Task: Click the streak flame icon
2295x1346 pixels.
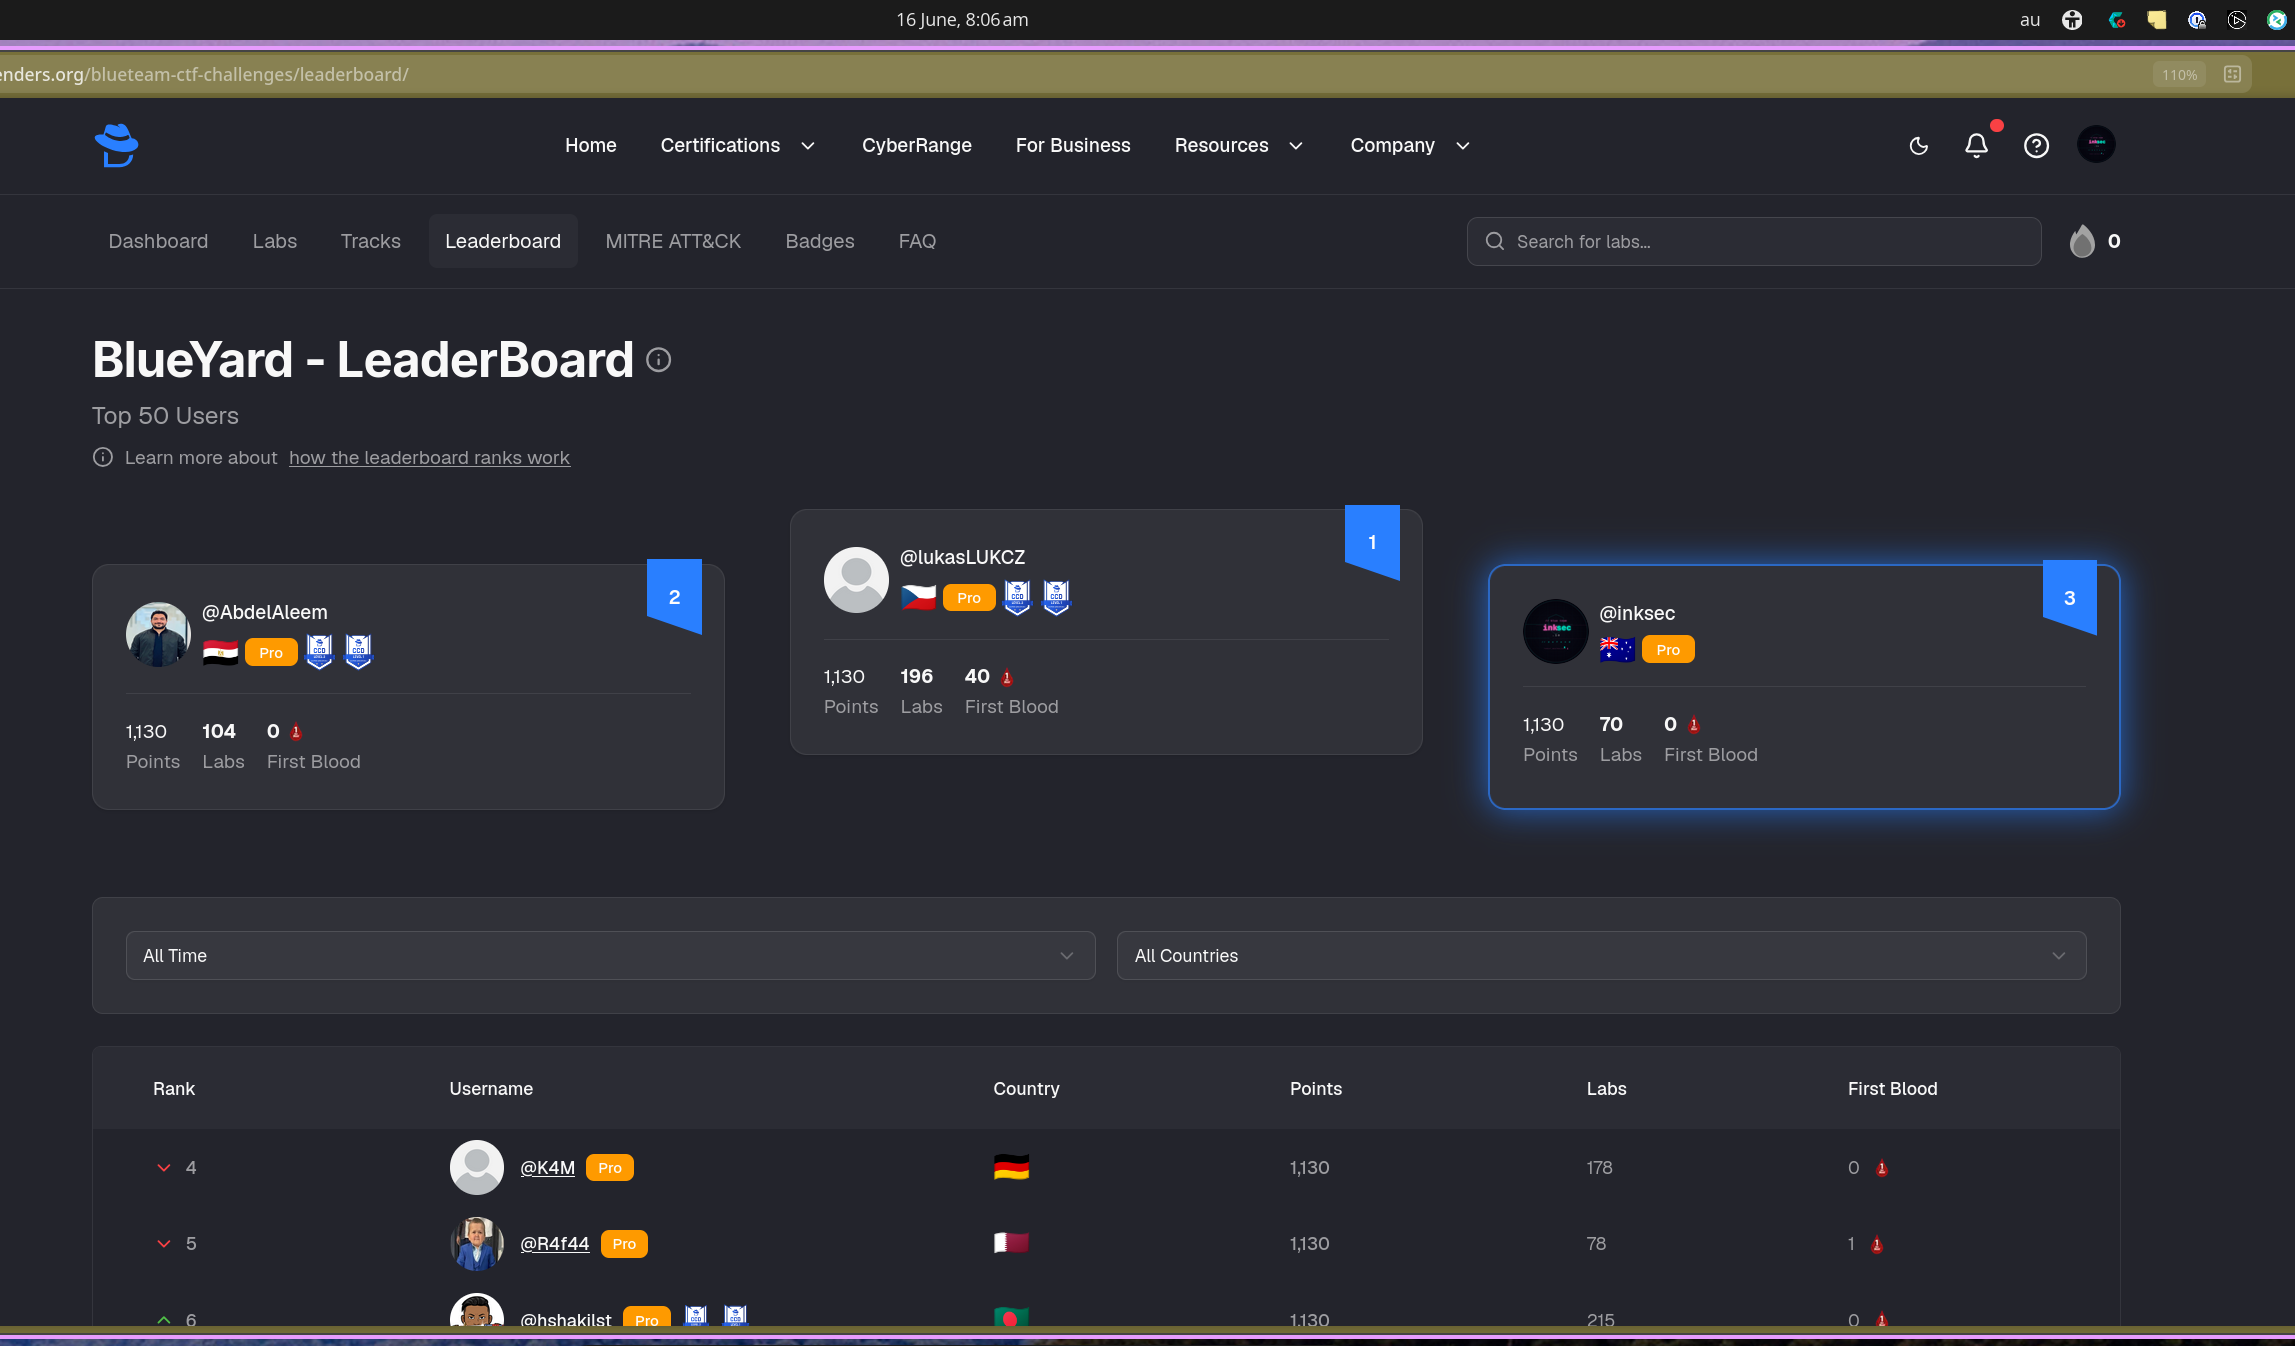Action: [2082, 241]
